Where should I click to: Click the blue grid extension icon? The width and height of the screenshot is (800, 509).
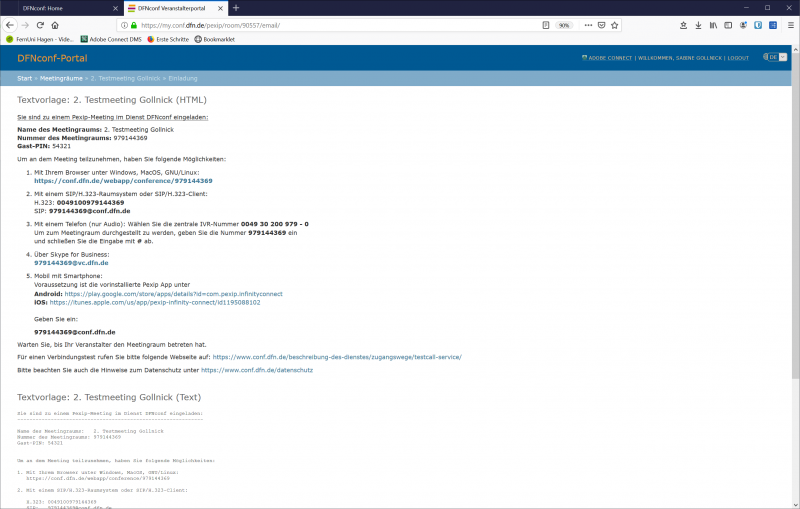pos(773,25)
